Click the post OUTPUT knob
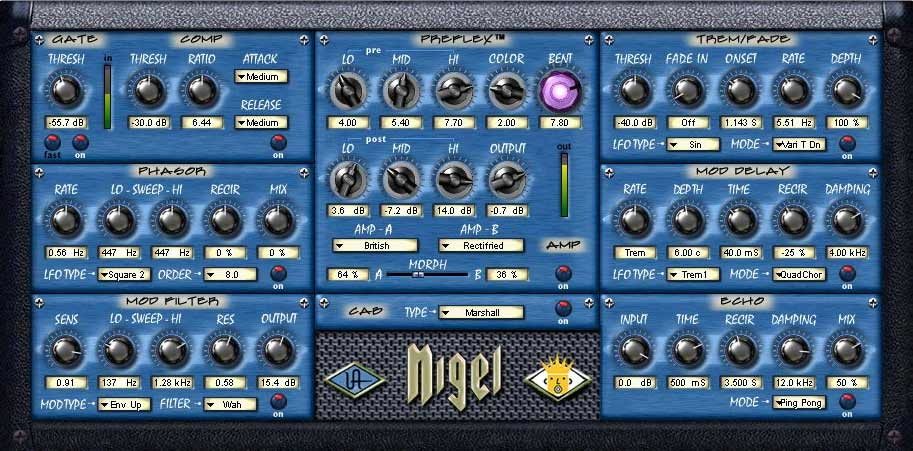The width and height of the screenshot is (913, 451). click(507, 179)
